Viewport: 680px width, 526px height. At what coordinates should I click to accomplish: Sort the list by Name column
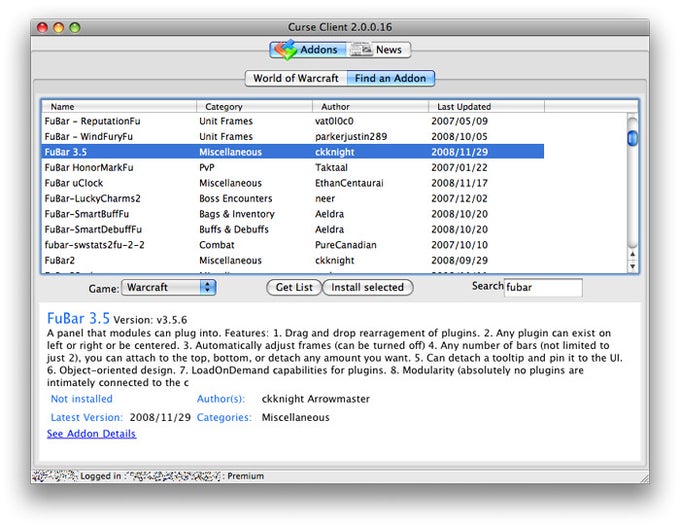click(x=119, y=107)
